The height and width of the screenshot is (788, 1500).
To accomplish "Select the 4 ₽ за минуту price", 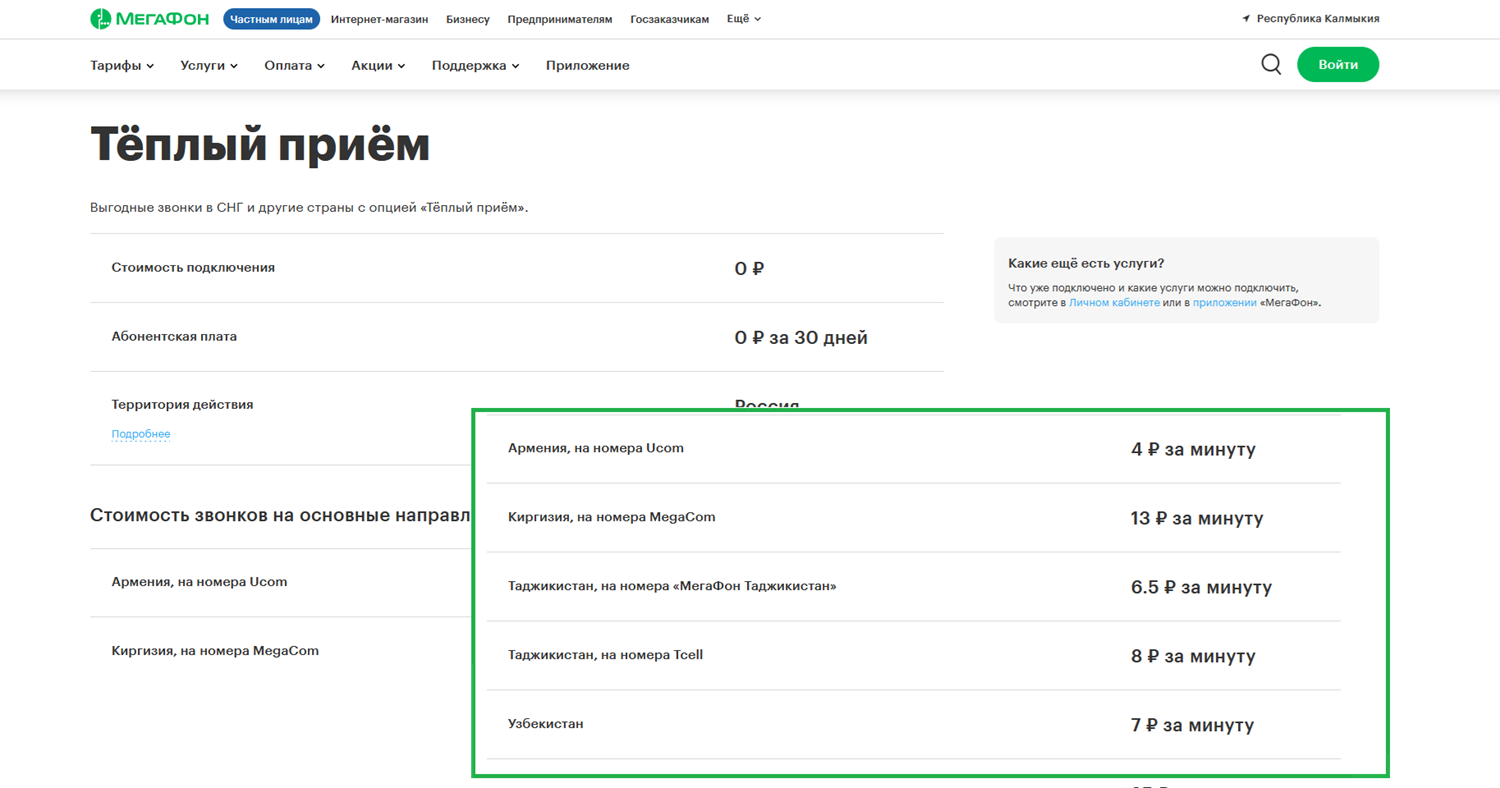I will pos(1193,450).
